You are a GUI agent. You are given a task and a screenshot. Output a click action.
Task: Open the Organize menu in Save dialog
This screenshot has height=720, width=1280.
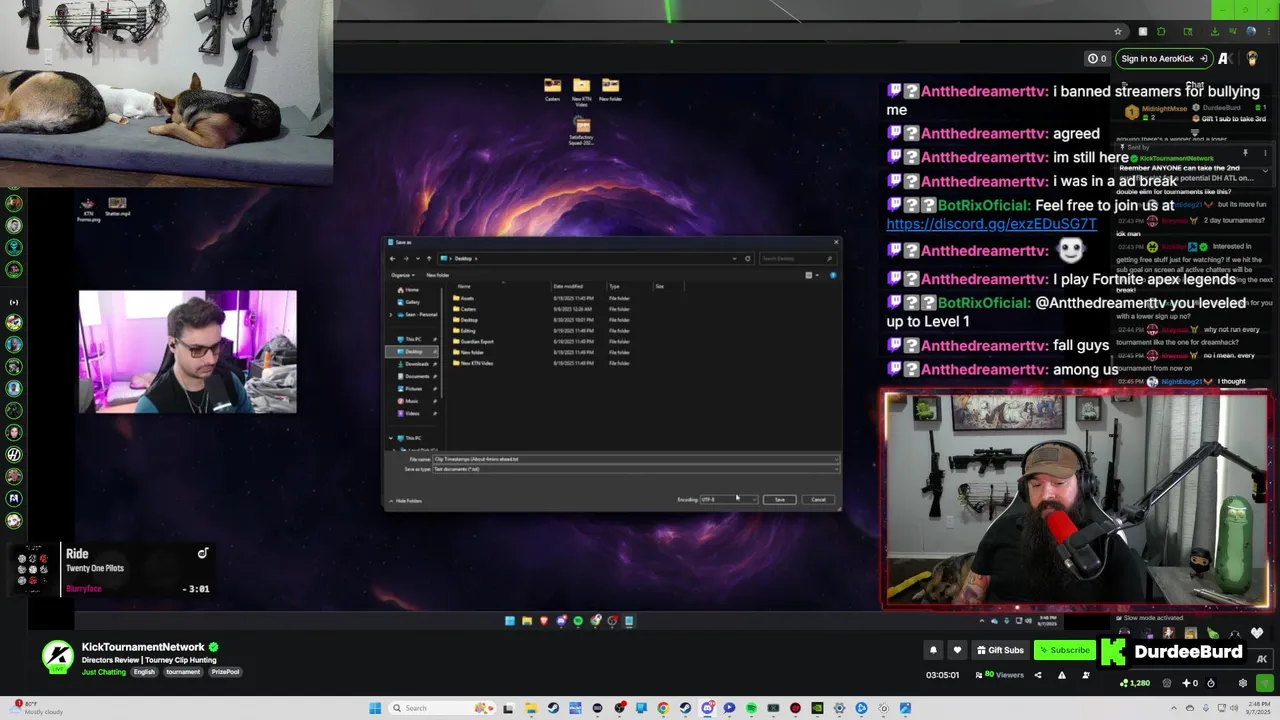click(403, 275)
